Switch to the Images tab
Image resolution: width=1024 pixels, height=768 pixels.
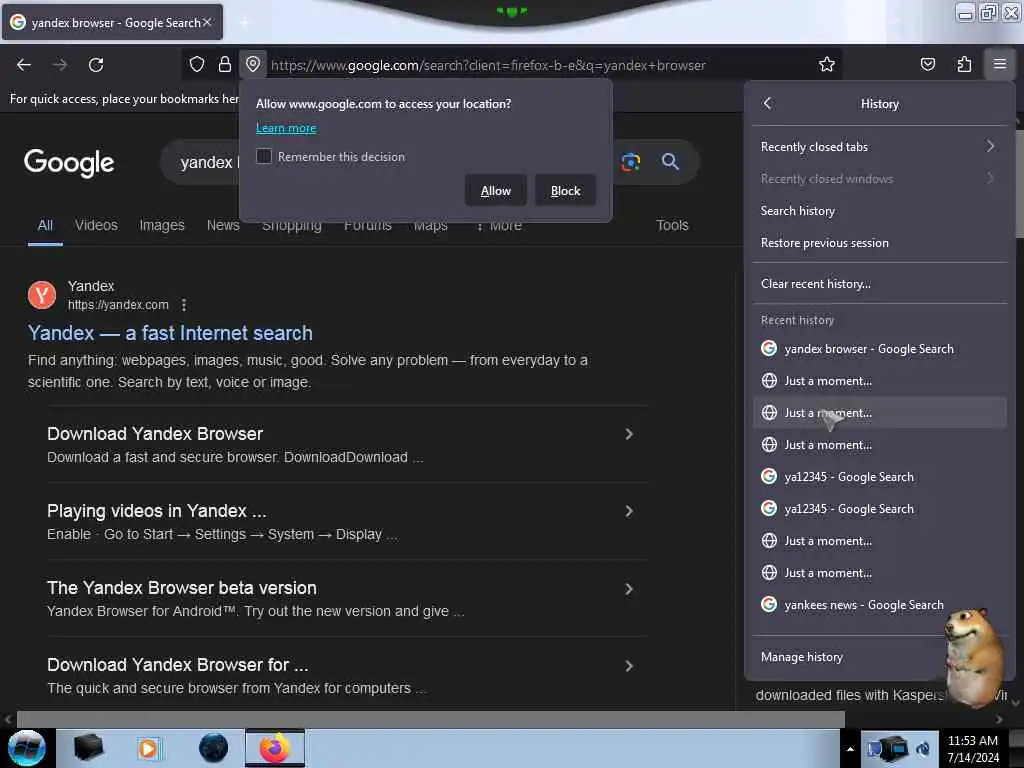[162, 225]
